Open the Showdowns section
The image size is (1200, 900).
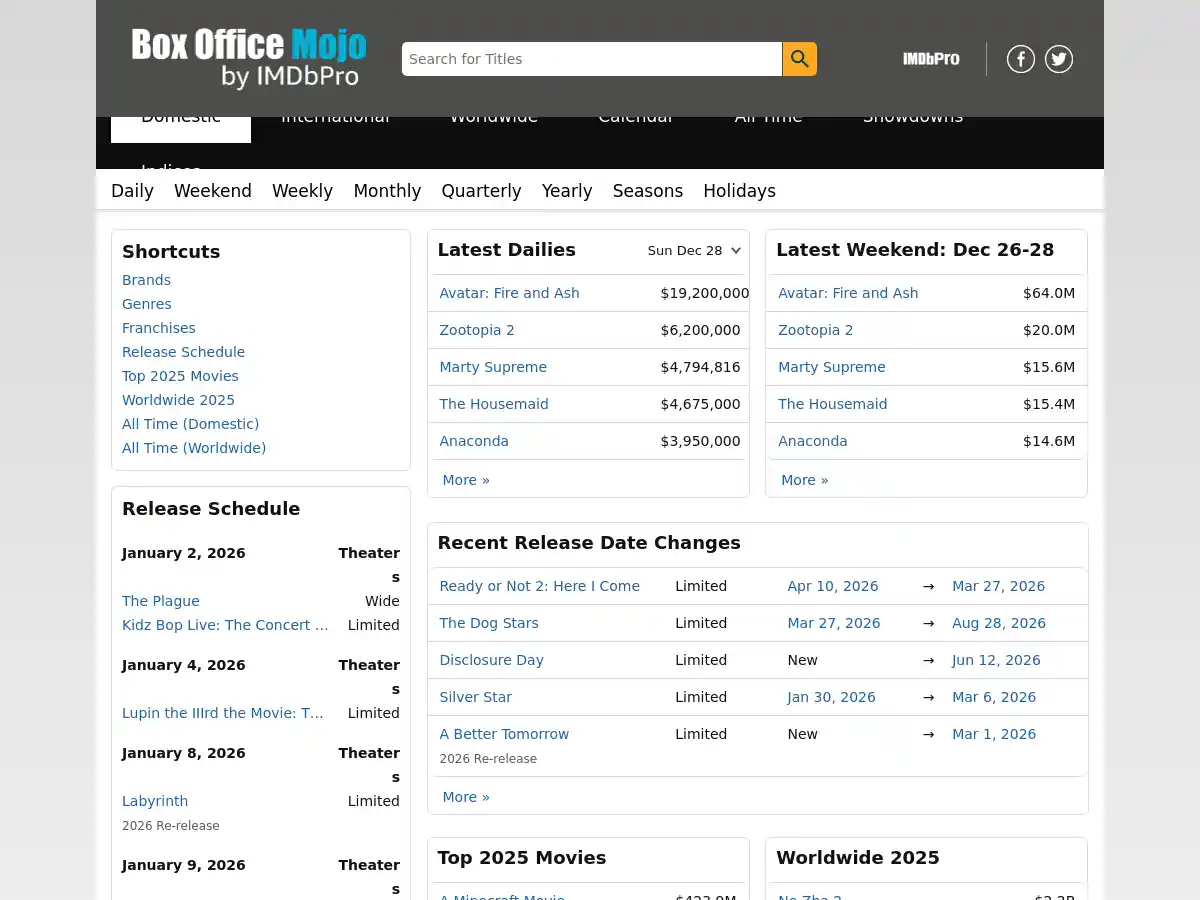tap(912, 116)
